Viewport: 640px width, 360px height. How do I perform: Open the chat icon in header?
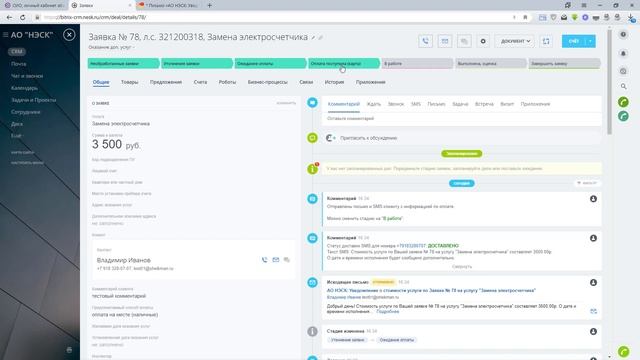tap(464, 41)
